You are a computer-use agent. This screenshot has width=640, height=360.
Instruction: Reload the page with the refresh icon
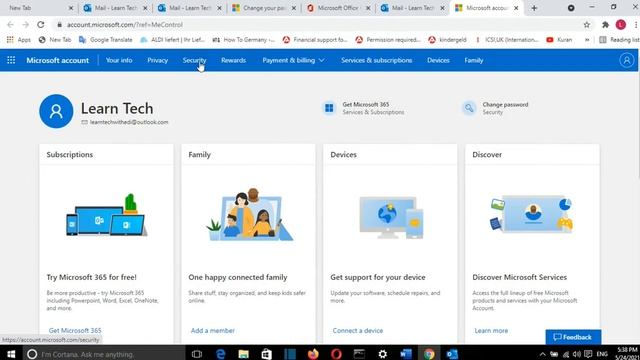pyautogui.click(x=40, y=24)
